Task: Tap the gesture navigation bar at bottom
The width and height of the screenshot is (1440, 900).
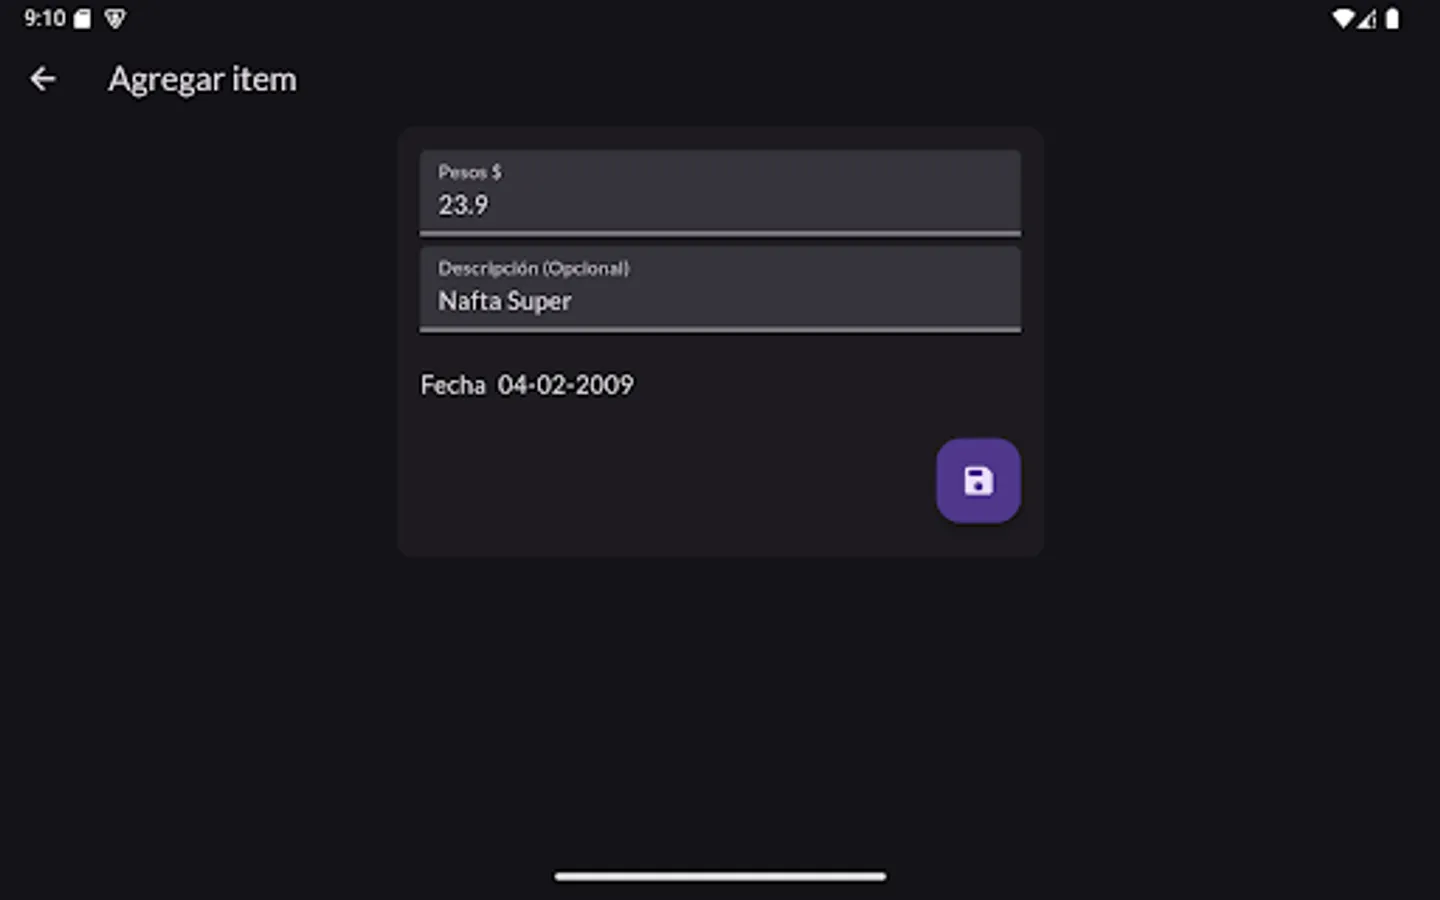Action: (719, 875)
